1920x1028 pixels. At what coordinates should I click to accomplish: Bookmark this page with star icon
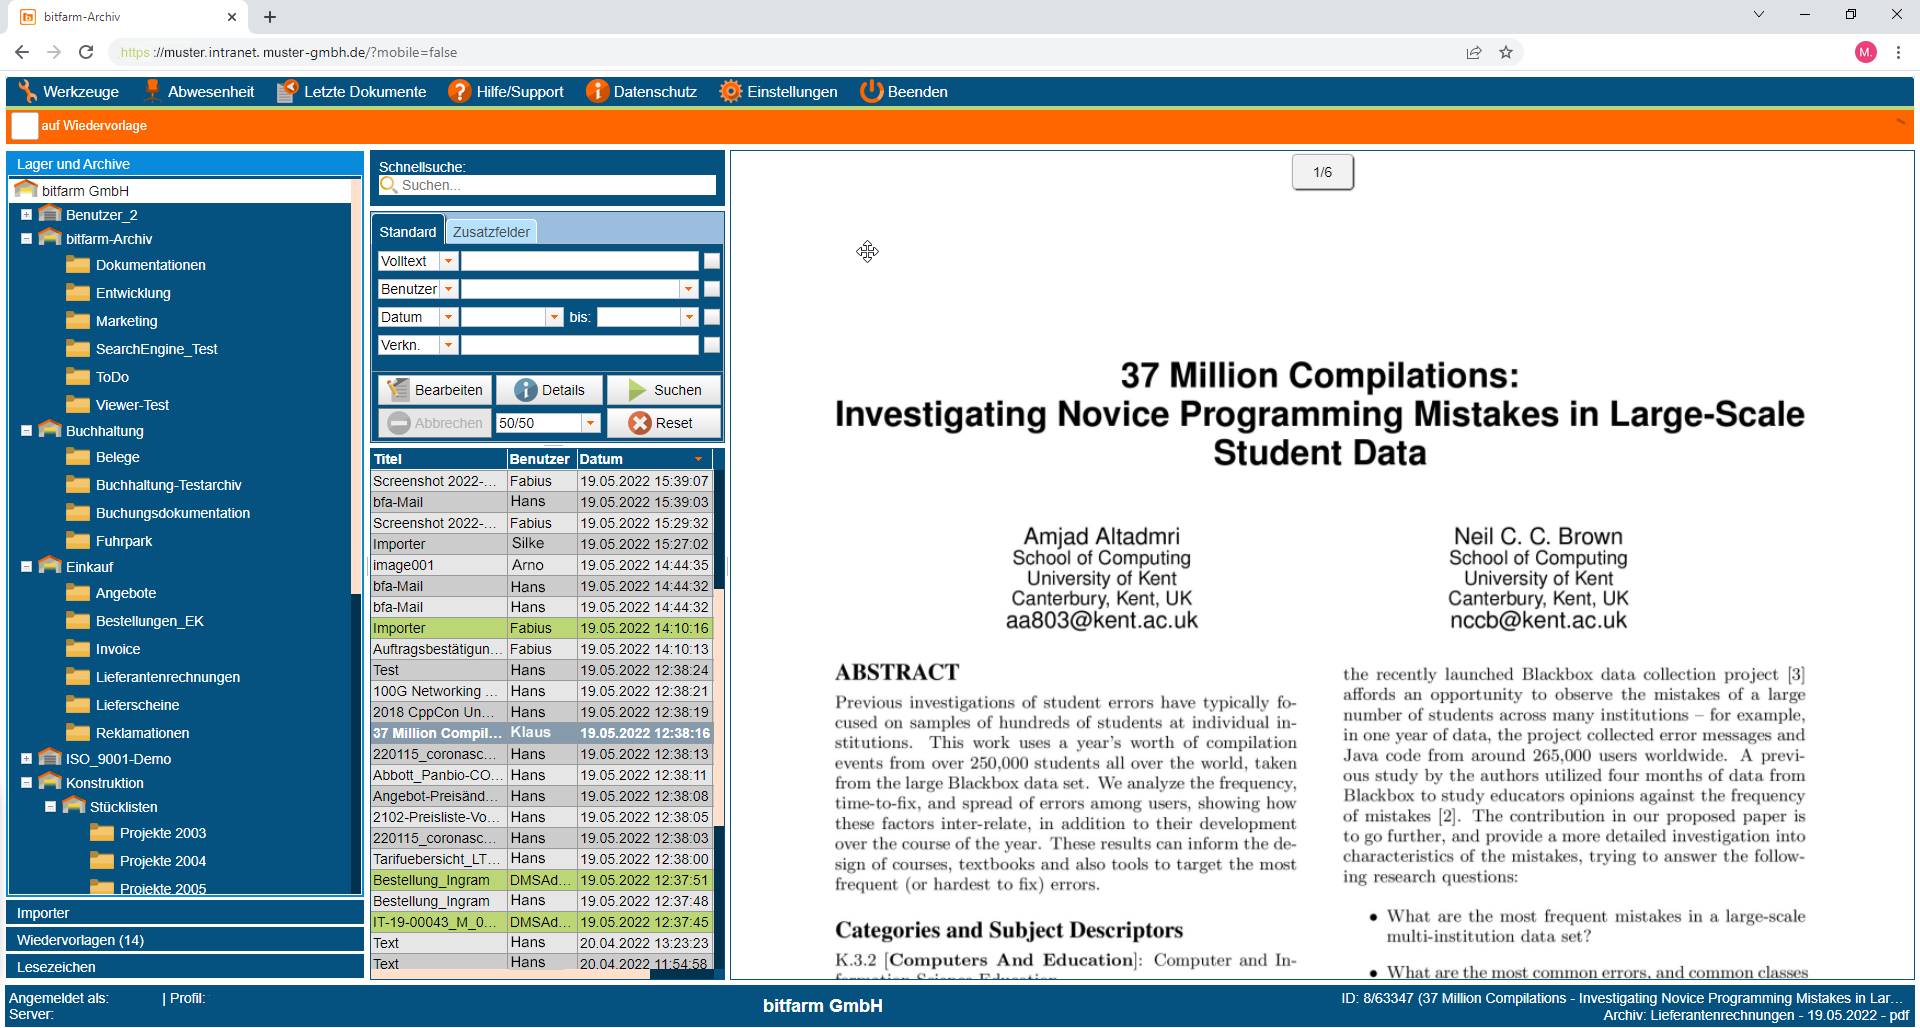click(x=1506, y=52)
